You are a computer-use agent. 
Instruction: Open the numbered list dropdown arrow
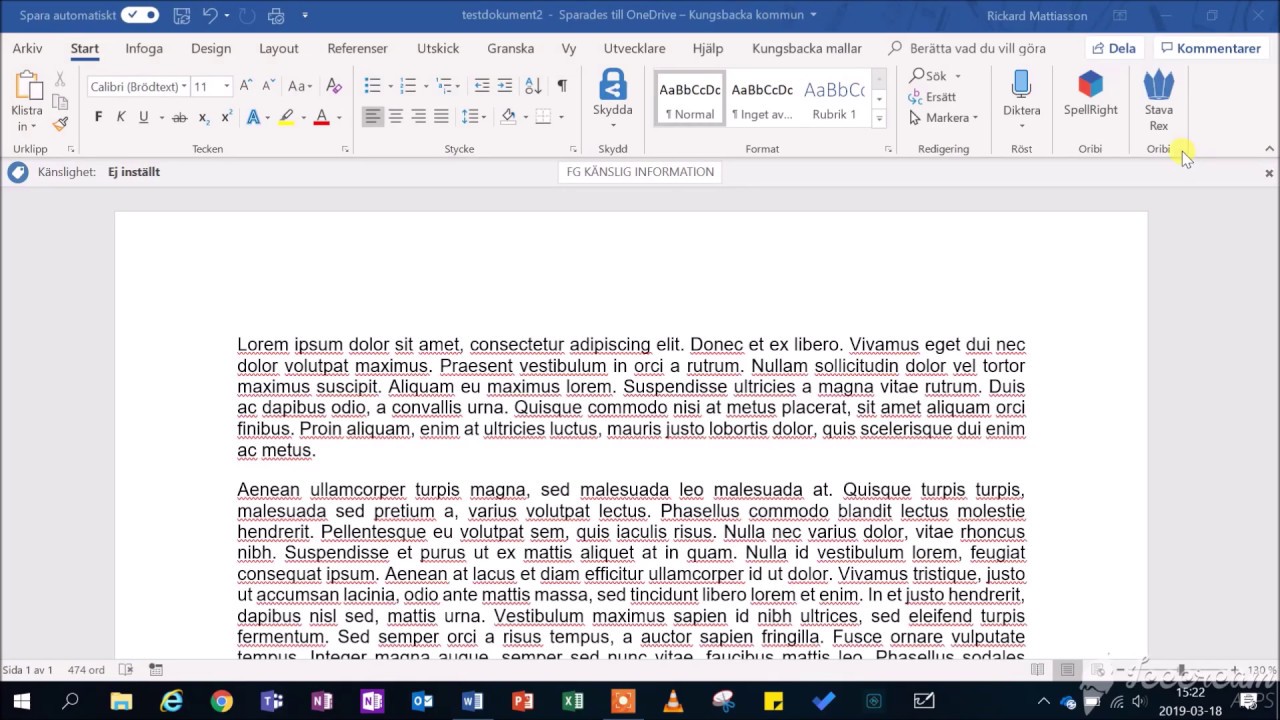tap(425, 87)
